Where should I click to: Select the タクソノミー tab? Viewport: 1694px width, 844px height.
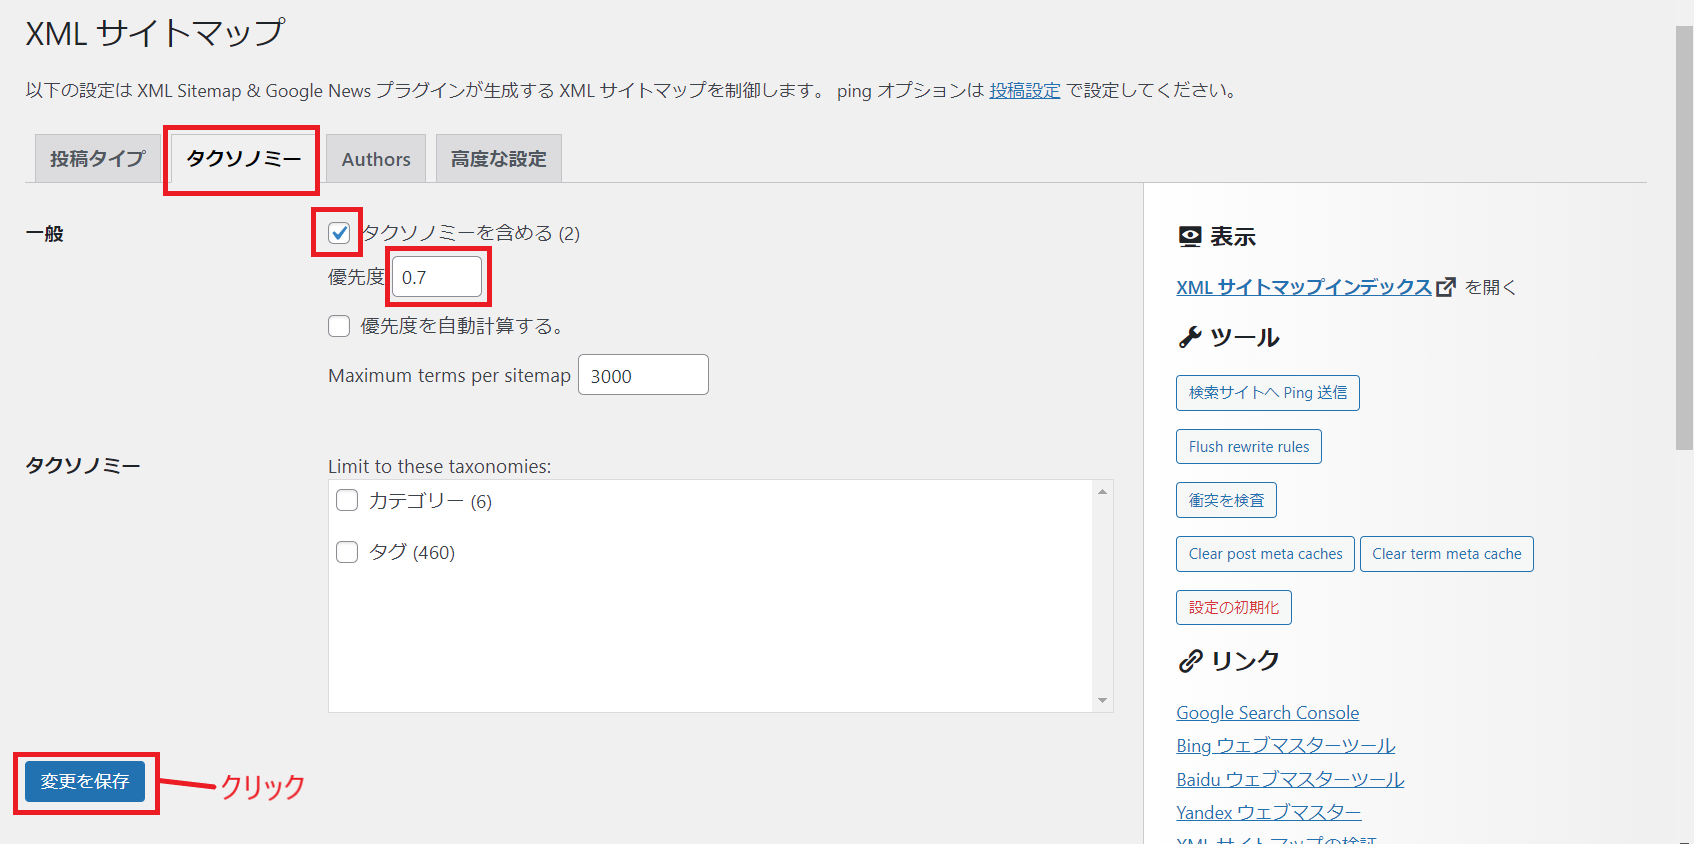(x=243, y=159)
